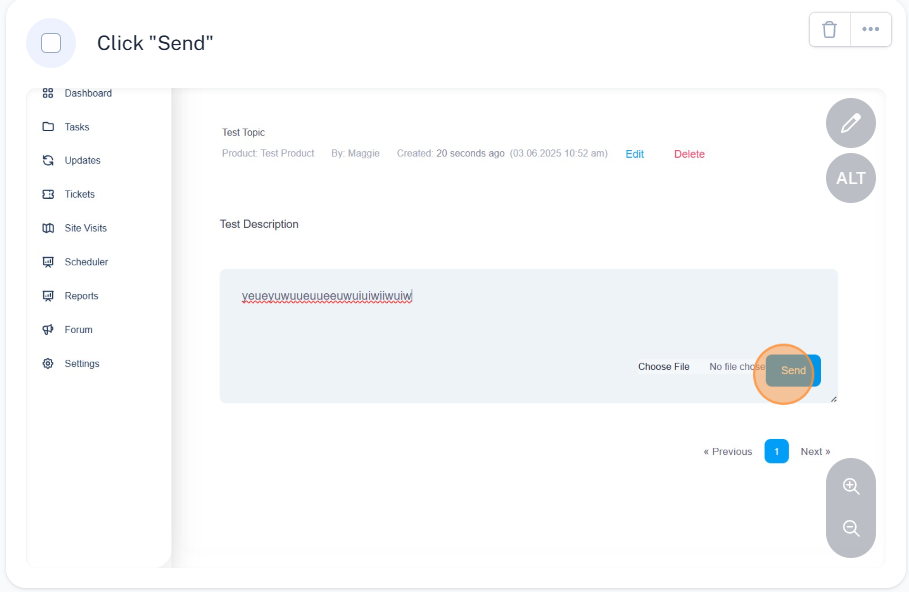Click the zoom out magnifier icon
This screenshot has width=909, height=592.
point(851,528)
